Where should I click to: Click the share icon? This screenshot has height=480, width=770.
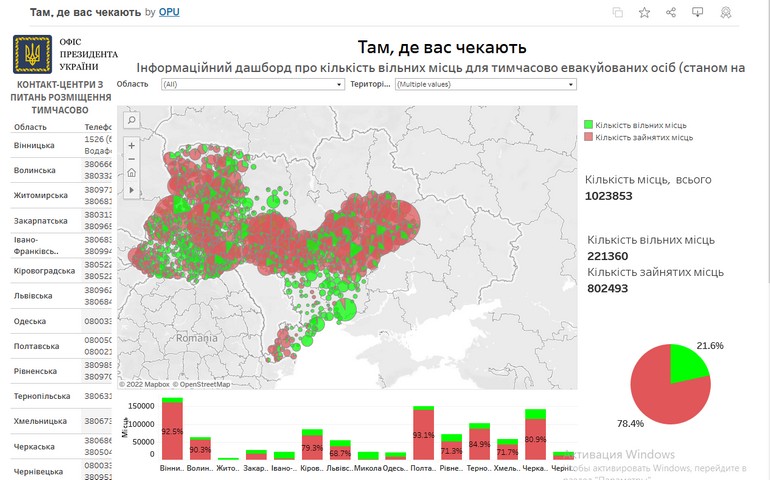[671, 12]
